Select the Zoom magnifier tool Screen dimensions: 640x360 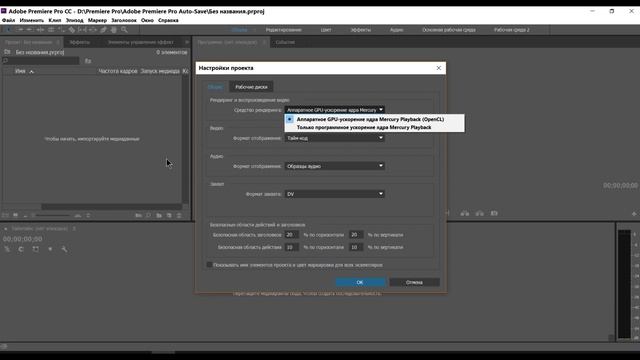tap(124, 30)
